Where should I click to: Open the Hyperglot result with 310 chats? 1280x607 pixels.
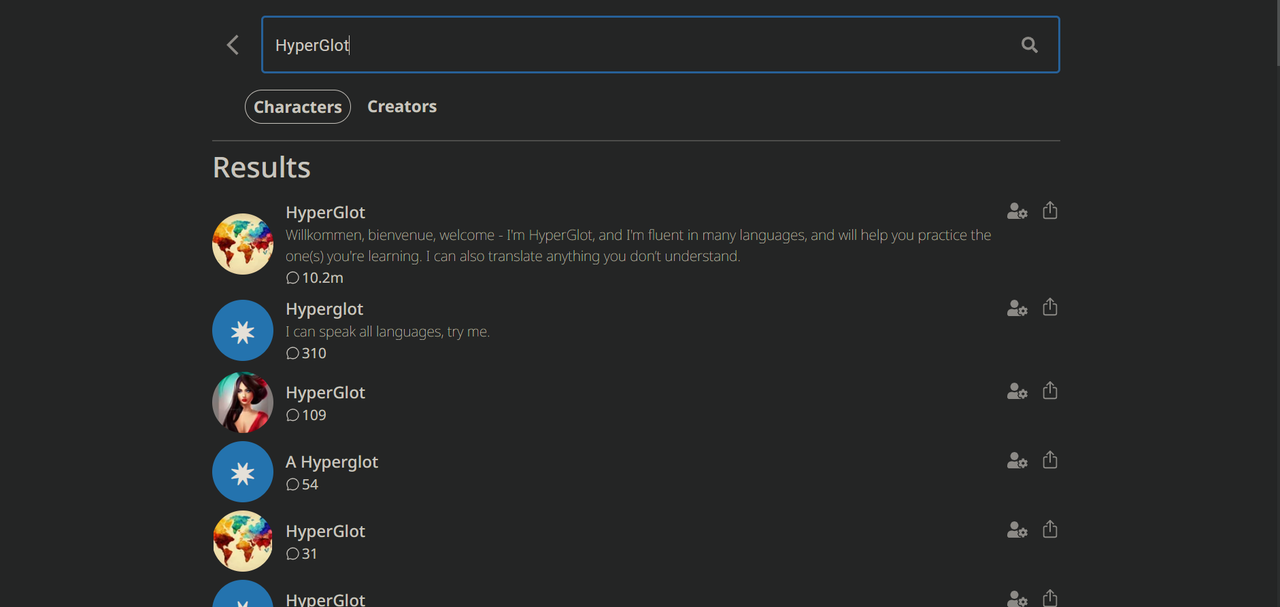[x=324, y=309]
